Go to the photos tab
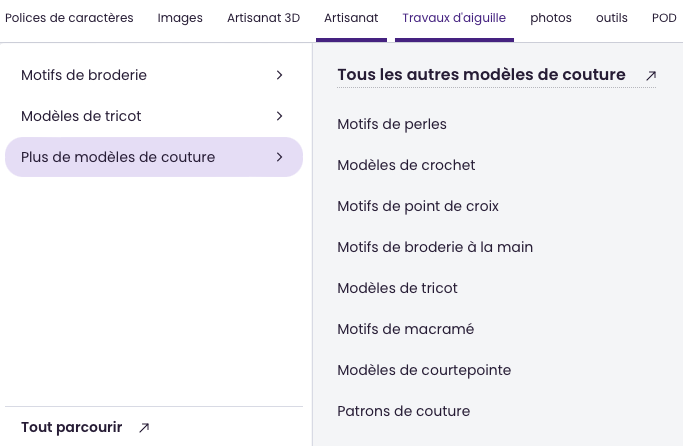Image resolution: width=683 pixels, height=446 pixels. point(551,18)
